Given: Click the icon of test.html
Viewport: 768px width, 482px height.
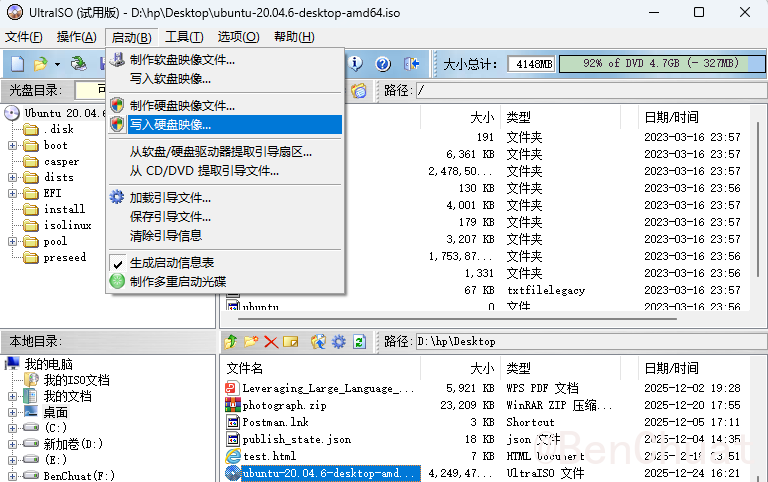Looking at the screenshot, I should [x=233, y=456].
